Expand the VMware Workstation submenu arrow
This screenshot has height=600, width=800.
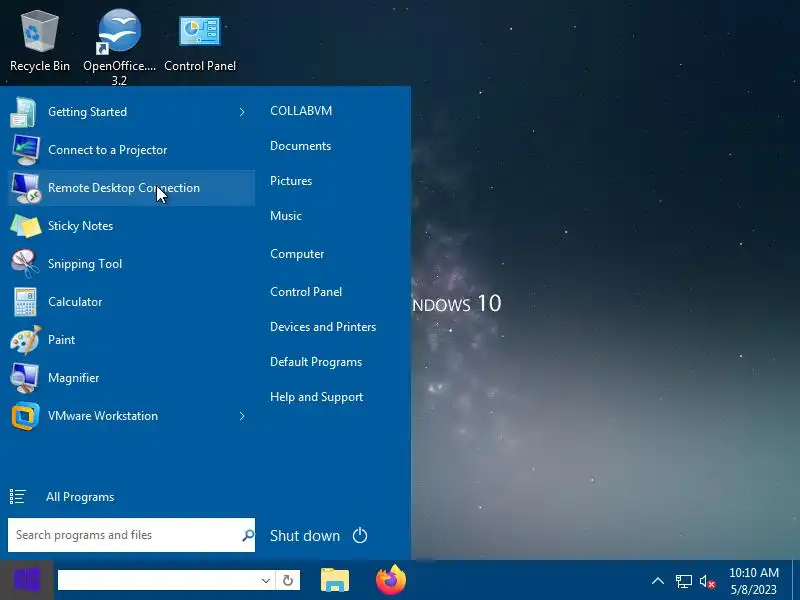click(242, 416)
